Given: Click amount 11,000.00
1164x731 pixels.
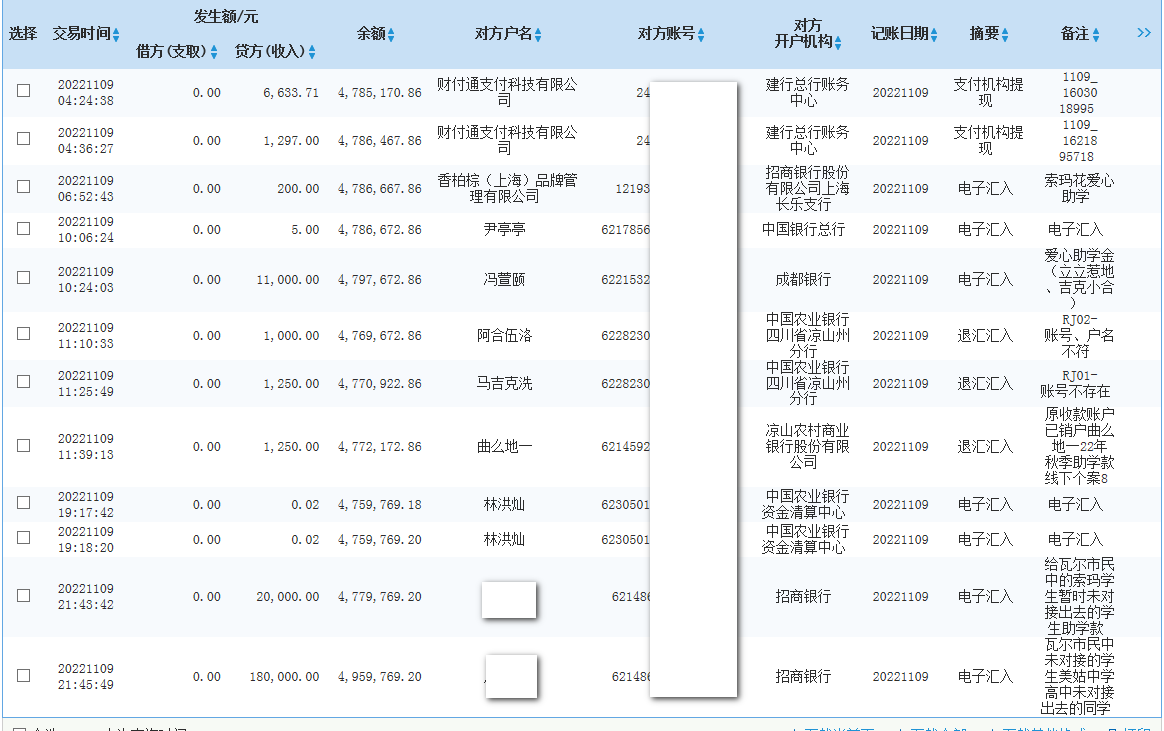Looking at the screenshot, I should tap(288, 280).
